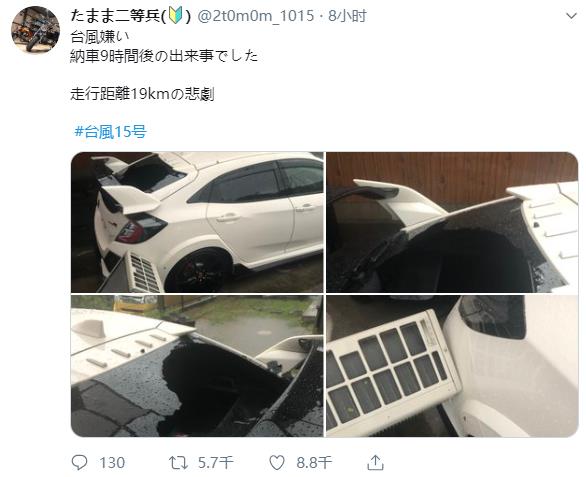The image size is (586, 477).
Task: Click the 5.7千 retweet count
Action: [216, 463]
